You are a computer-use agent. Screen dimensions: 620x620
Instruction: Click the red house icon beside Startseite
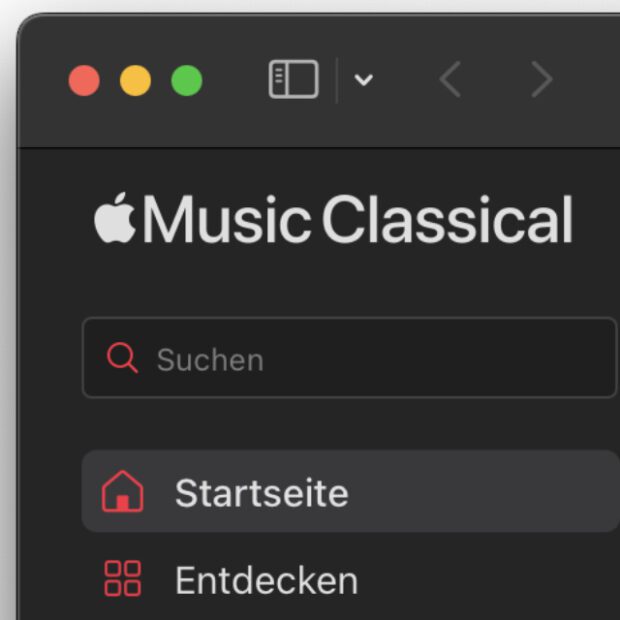[122, 492]
